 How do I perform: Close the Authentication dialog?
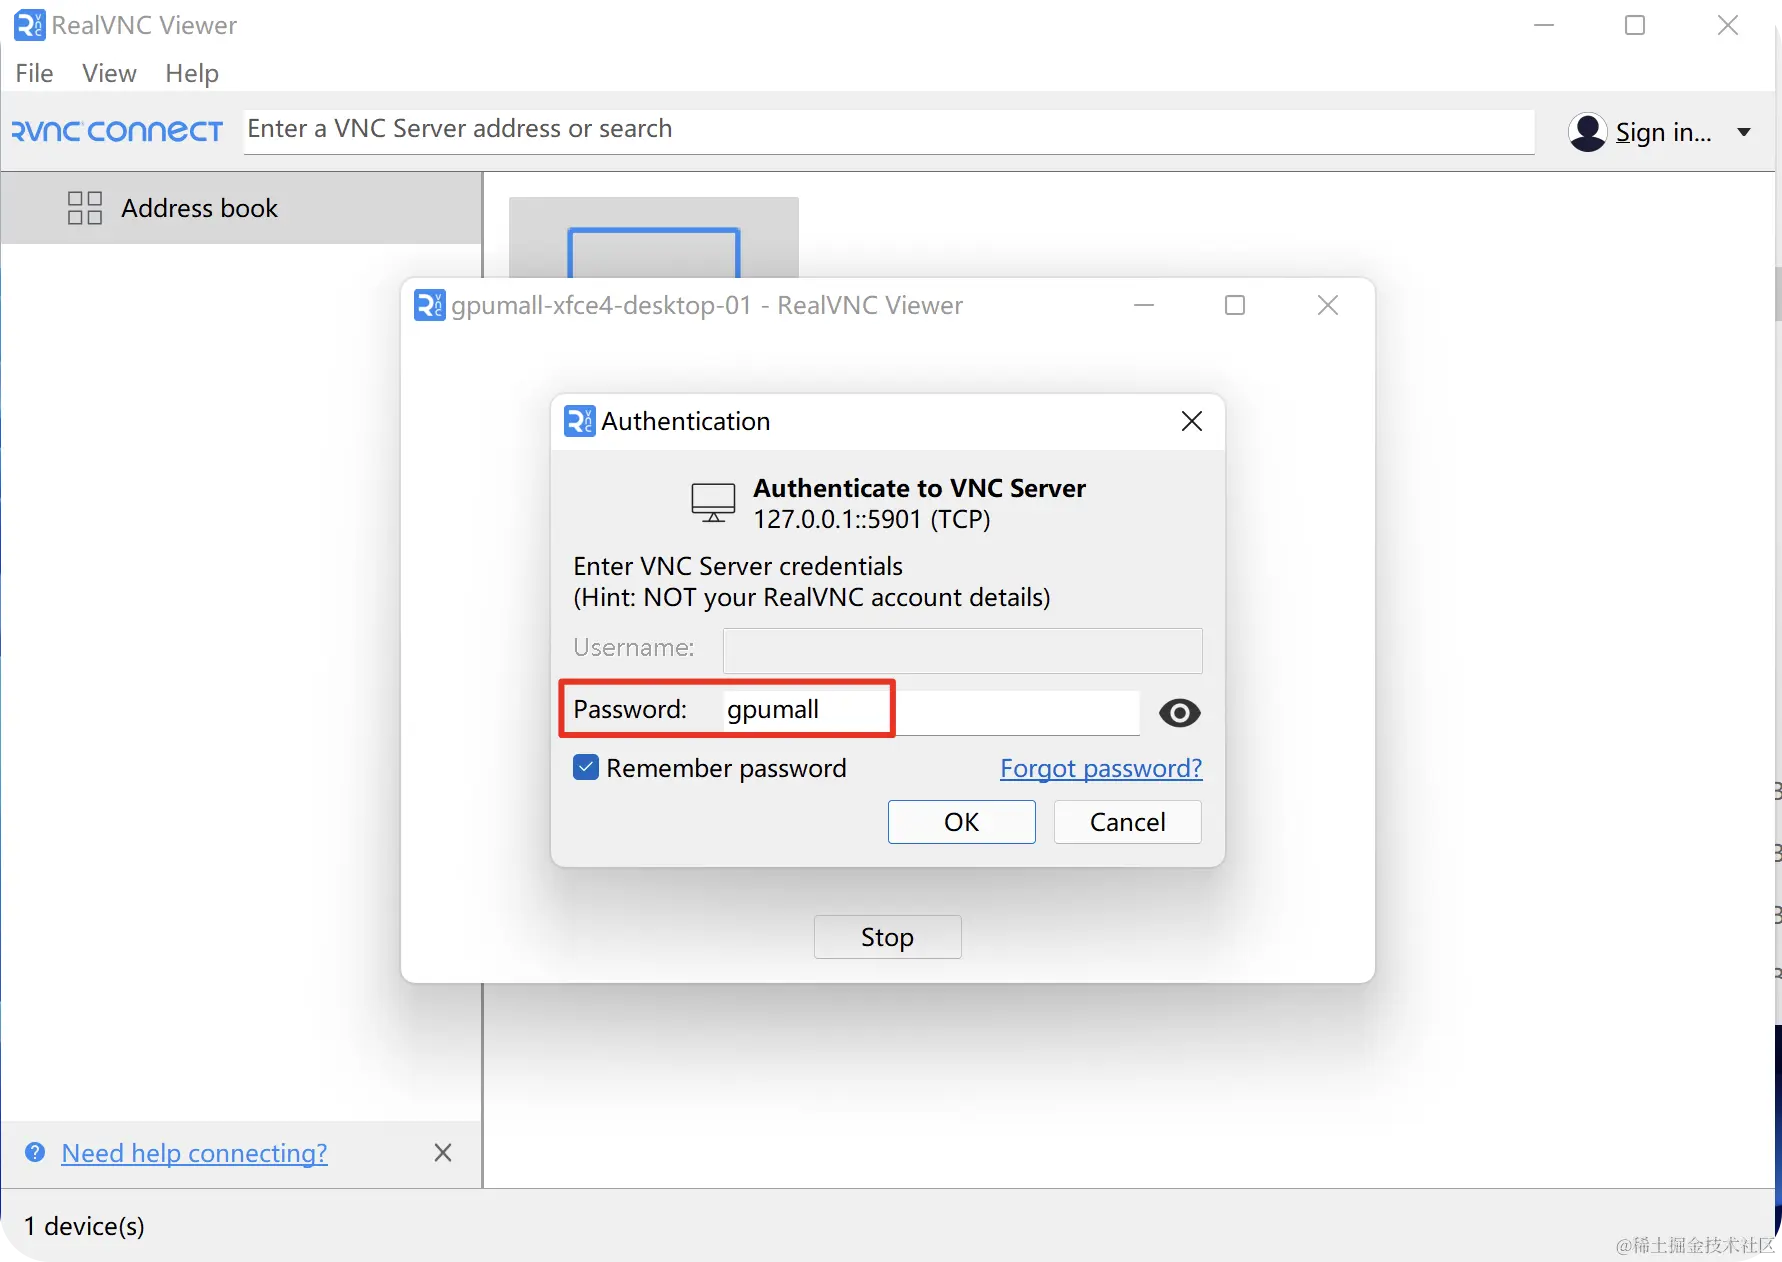pyautogui.click(x=1192, y=421)
